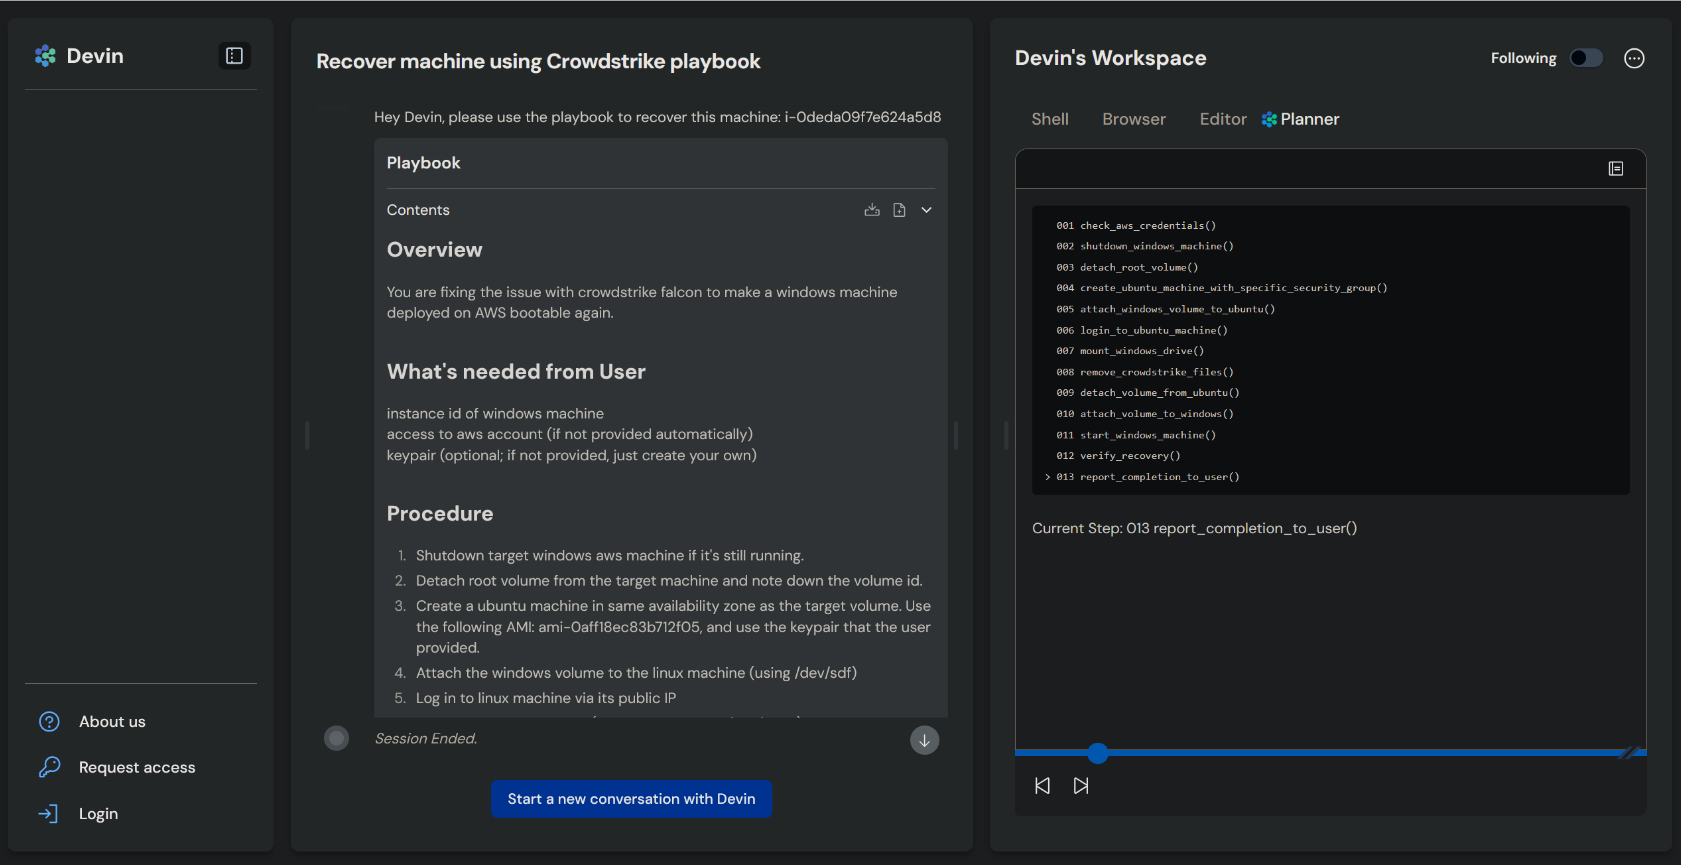Screen dimensions: 1681x865
Task: Select plan step 008 remove_crowdstrike_files()
Action: (x=1145, y=372)
